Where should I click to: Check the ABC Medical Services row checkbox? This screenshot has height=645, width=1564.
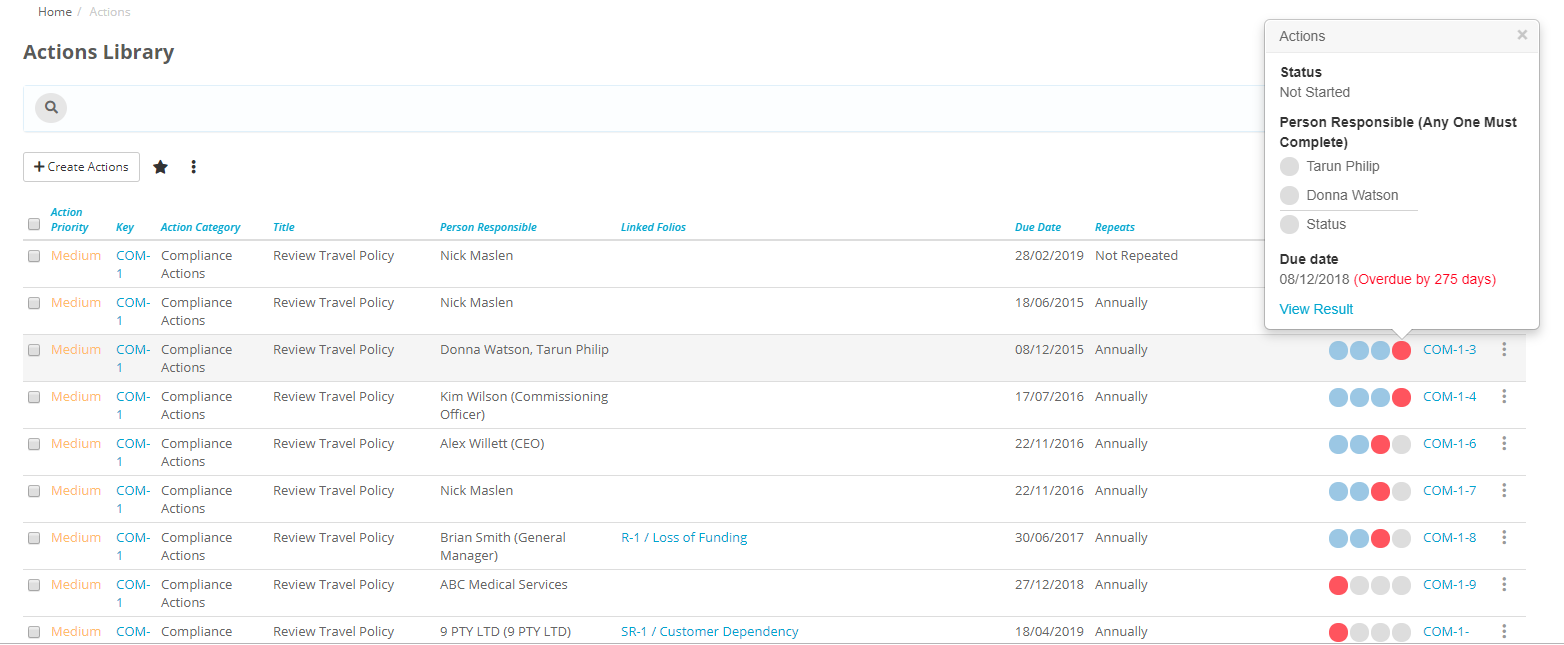click(34, 585)
